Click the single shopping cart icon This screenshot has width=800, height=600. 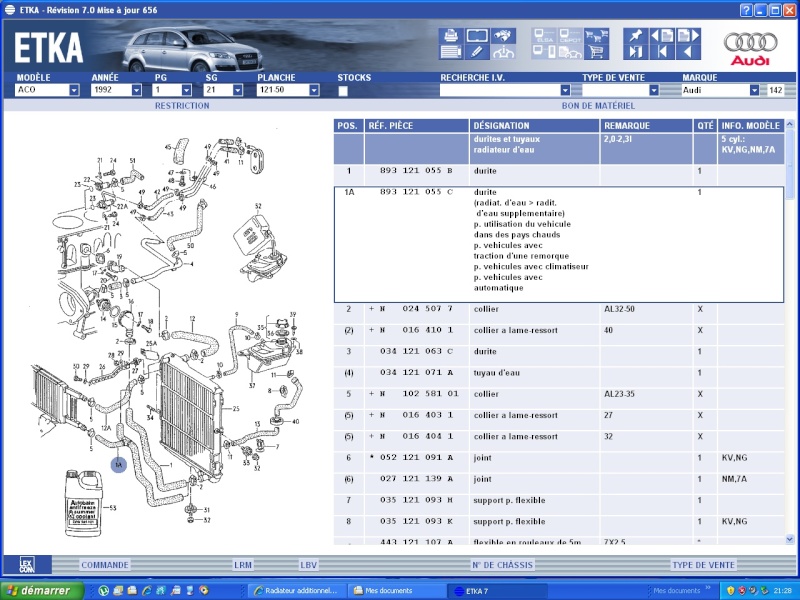(596, 52)
